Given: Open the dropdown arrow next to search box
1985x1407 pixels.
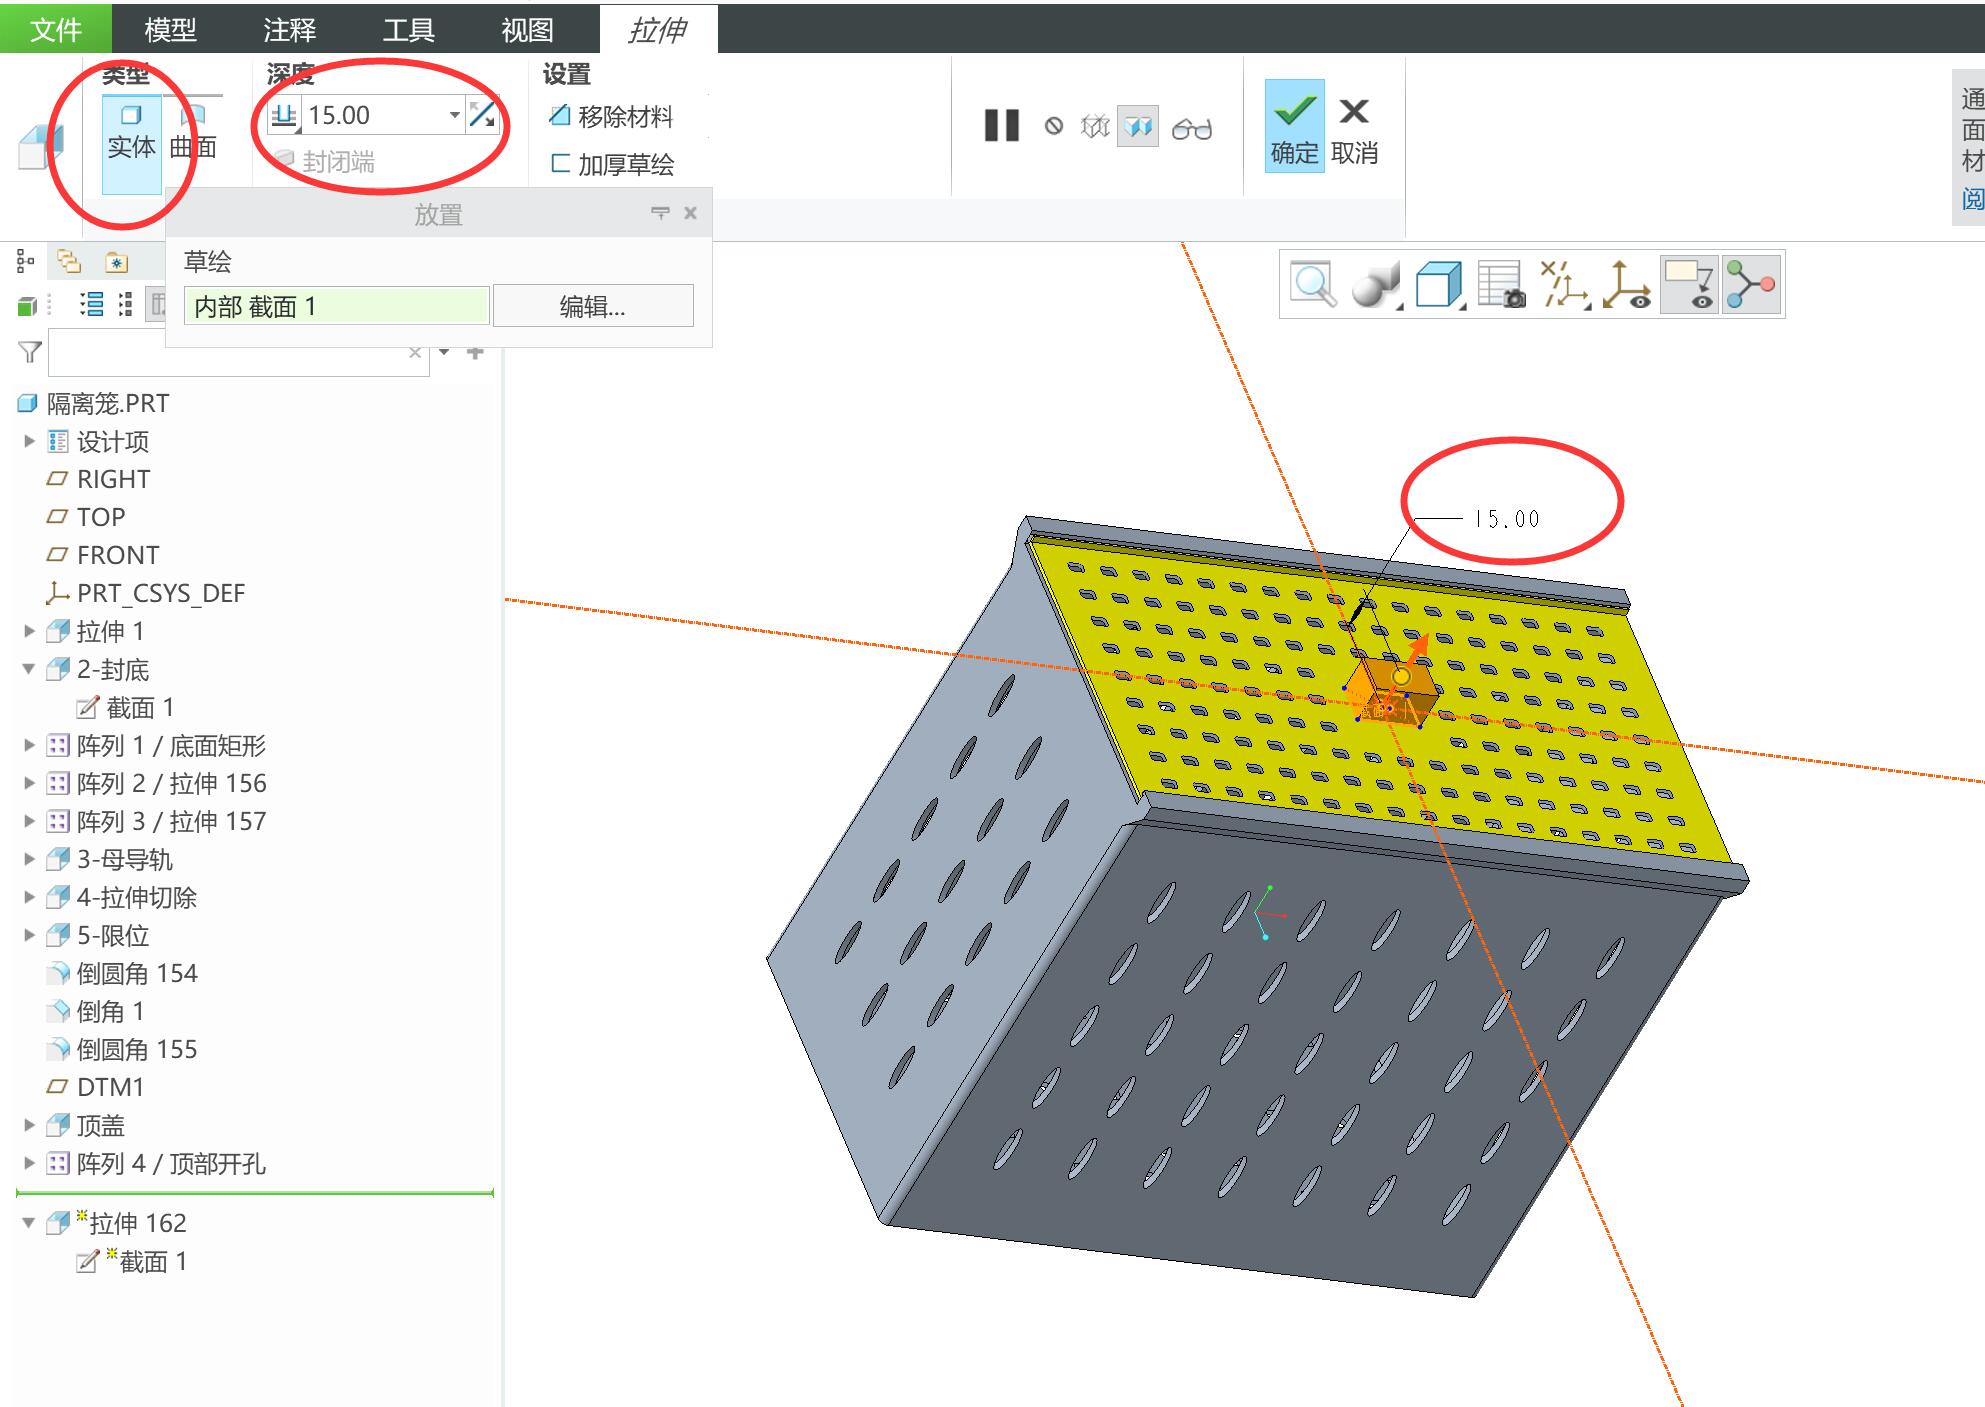Looking at the screenshot, I should pyautogui.click(x=444, y=352).
